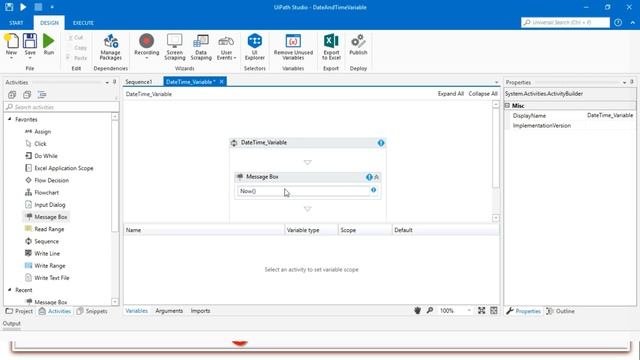Click the Save icon in the ribbon
The height and width of the screenshot is (360, 640).
[30, 44]
